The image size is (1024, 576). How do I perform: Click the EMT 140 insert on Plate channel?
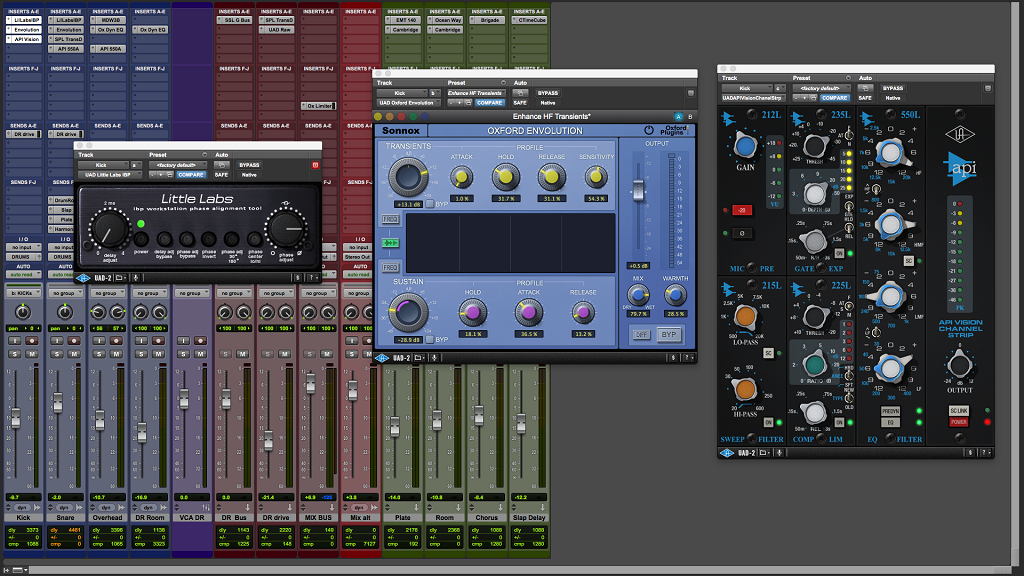click(403, 20)
